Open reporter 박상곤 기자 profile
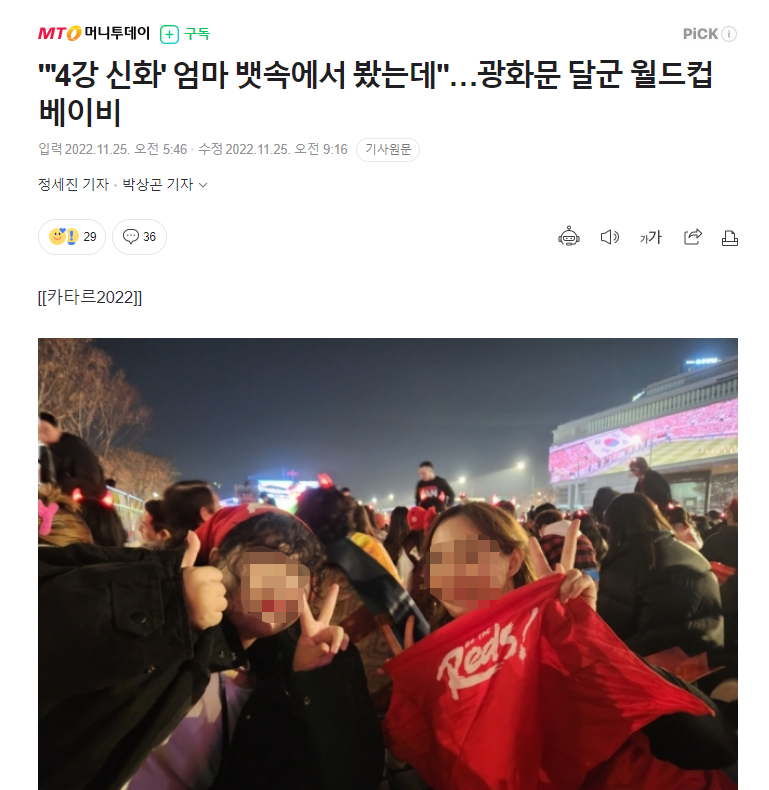 click(x=158, y=184)
